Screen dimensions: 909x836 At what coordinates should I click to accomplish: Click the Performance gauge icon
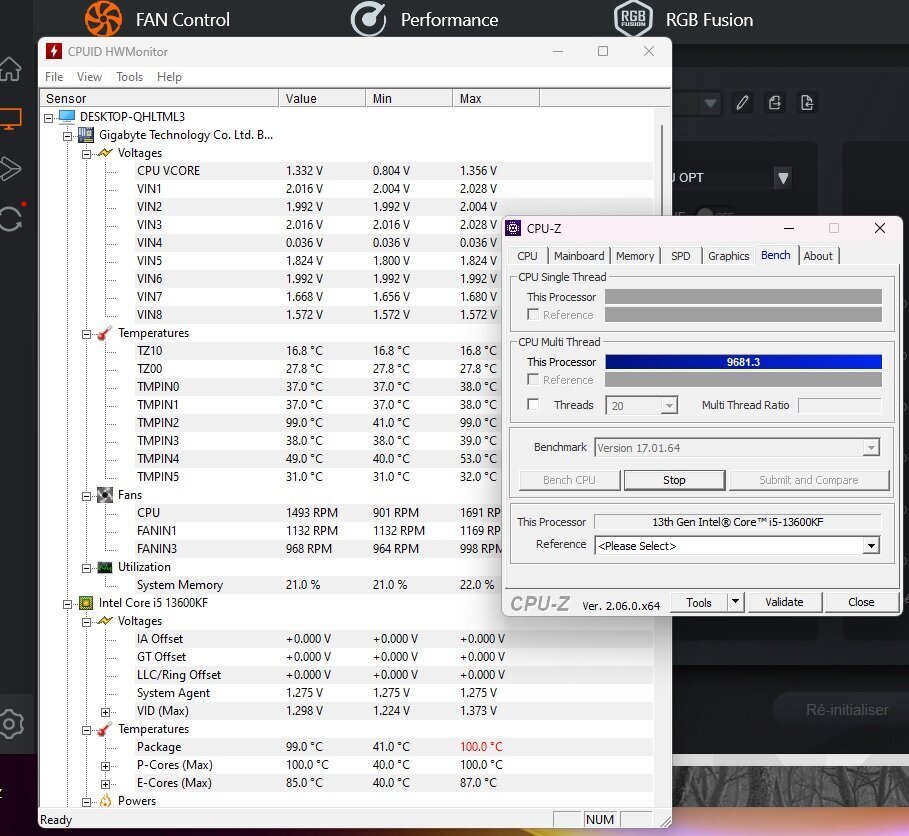coord(368,18)
